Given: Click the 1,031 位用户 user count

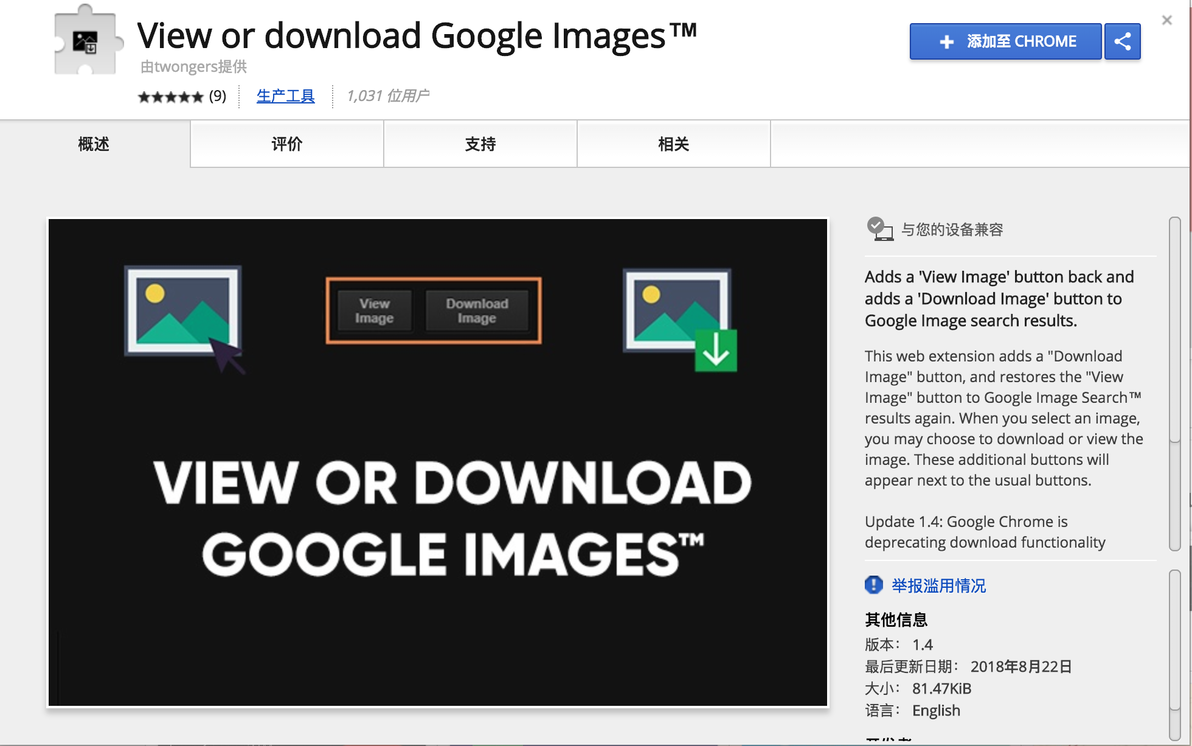Looking at the screenshot, I should pyautogui.click(x=388, y=96).
